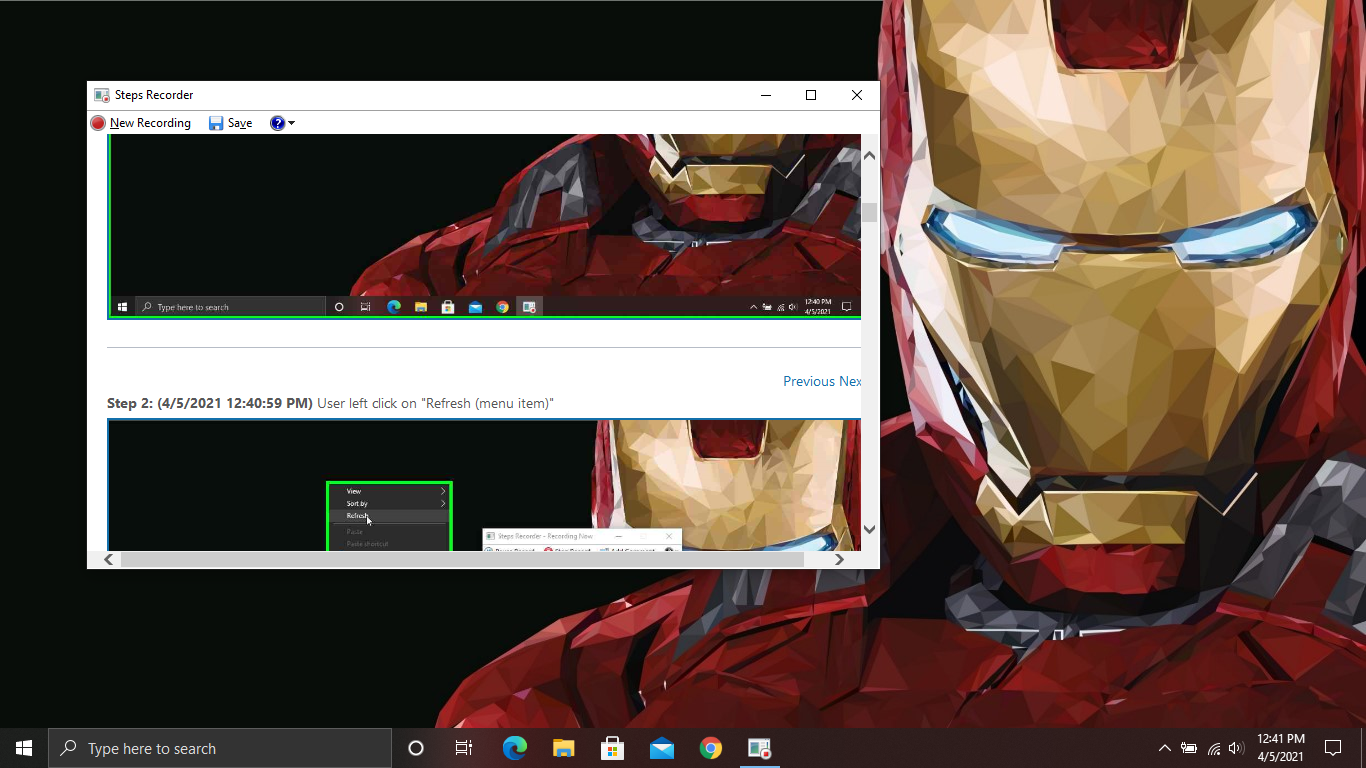Open Microsoft Store from the taskbar
The height and width of the screenshot is (768, 1366).
[612, 748]
